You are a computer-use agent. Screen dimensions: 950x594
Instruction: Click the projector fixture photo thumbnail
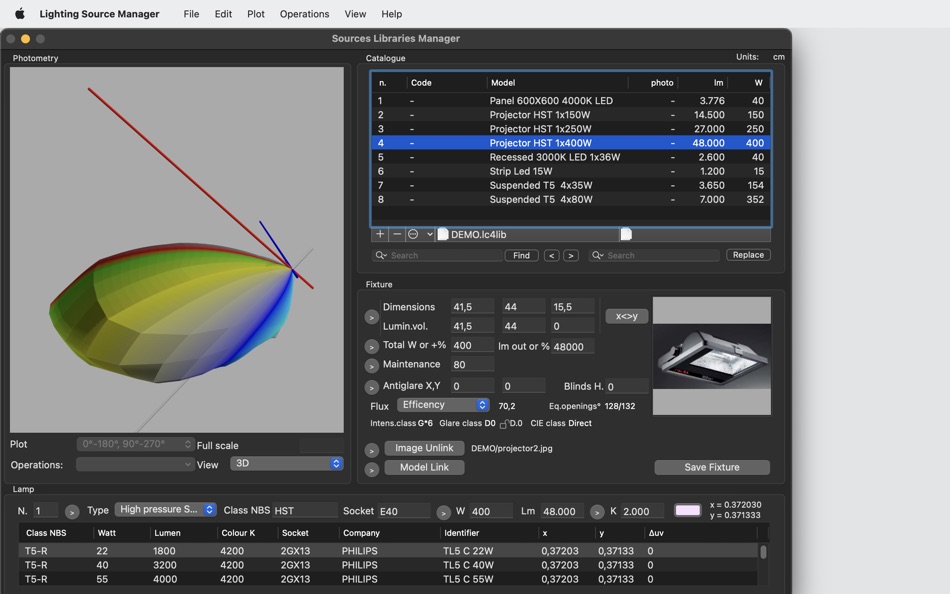pos(711,356)
